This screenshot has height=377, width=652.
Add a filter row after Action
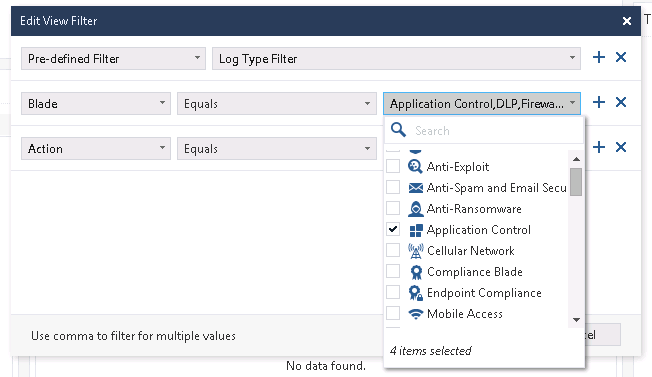[599, 147]
